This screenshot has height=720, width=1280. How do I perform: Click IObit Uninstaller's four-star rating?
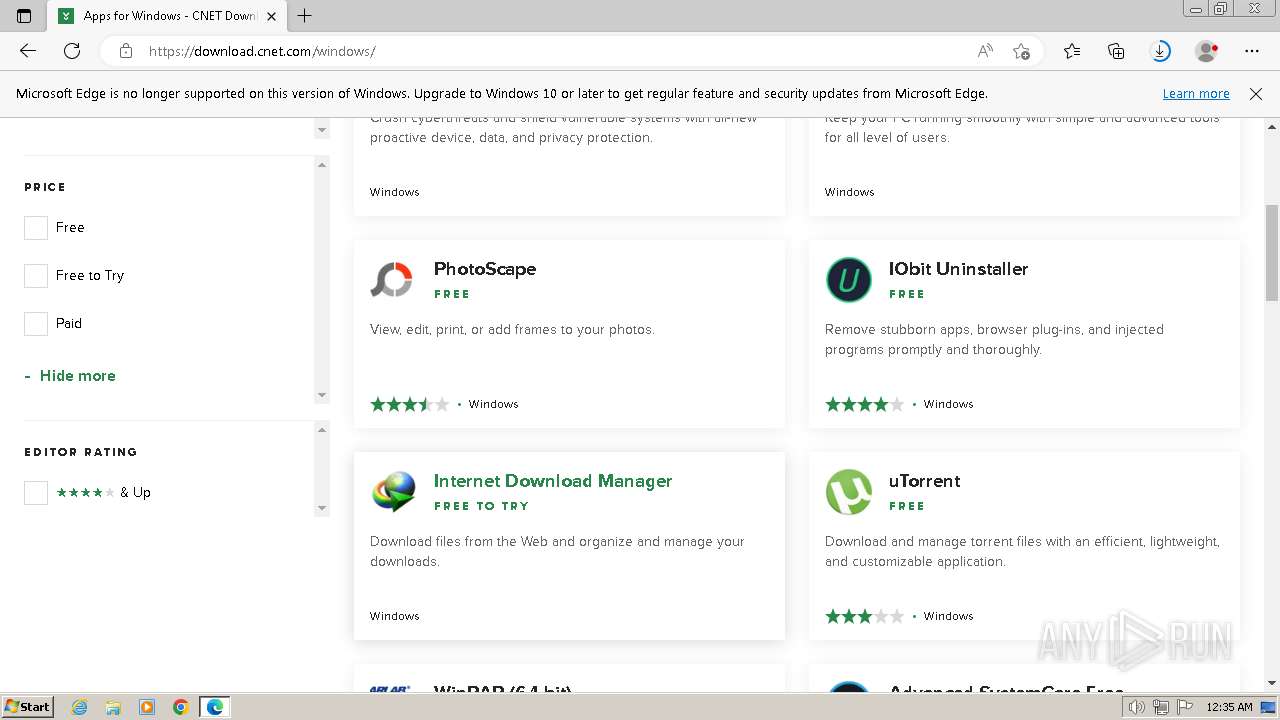pos(865,404)
